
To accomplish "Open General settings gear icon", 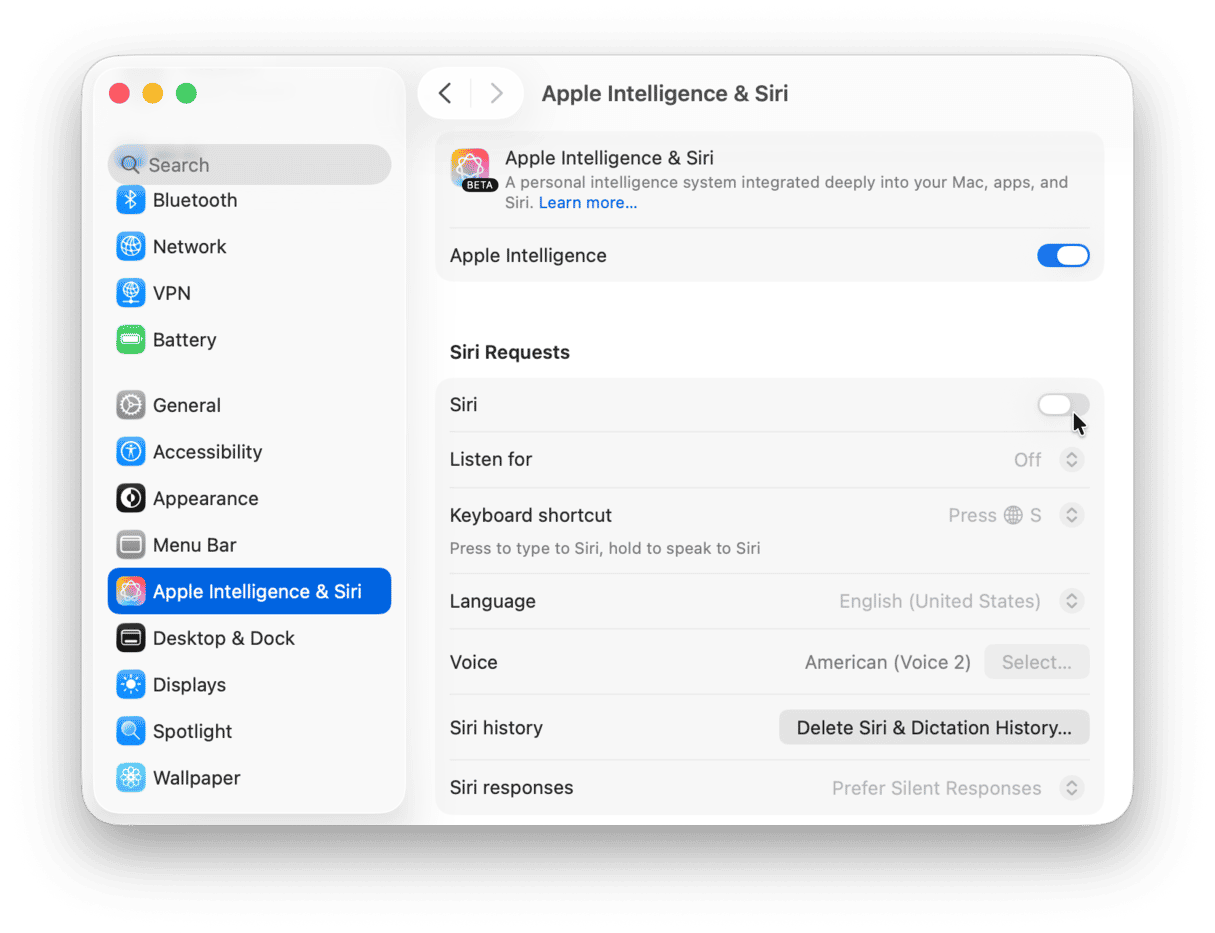I will [131, 405].
